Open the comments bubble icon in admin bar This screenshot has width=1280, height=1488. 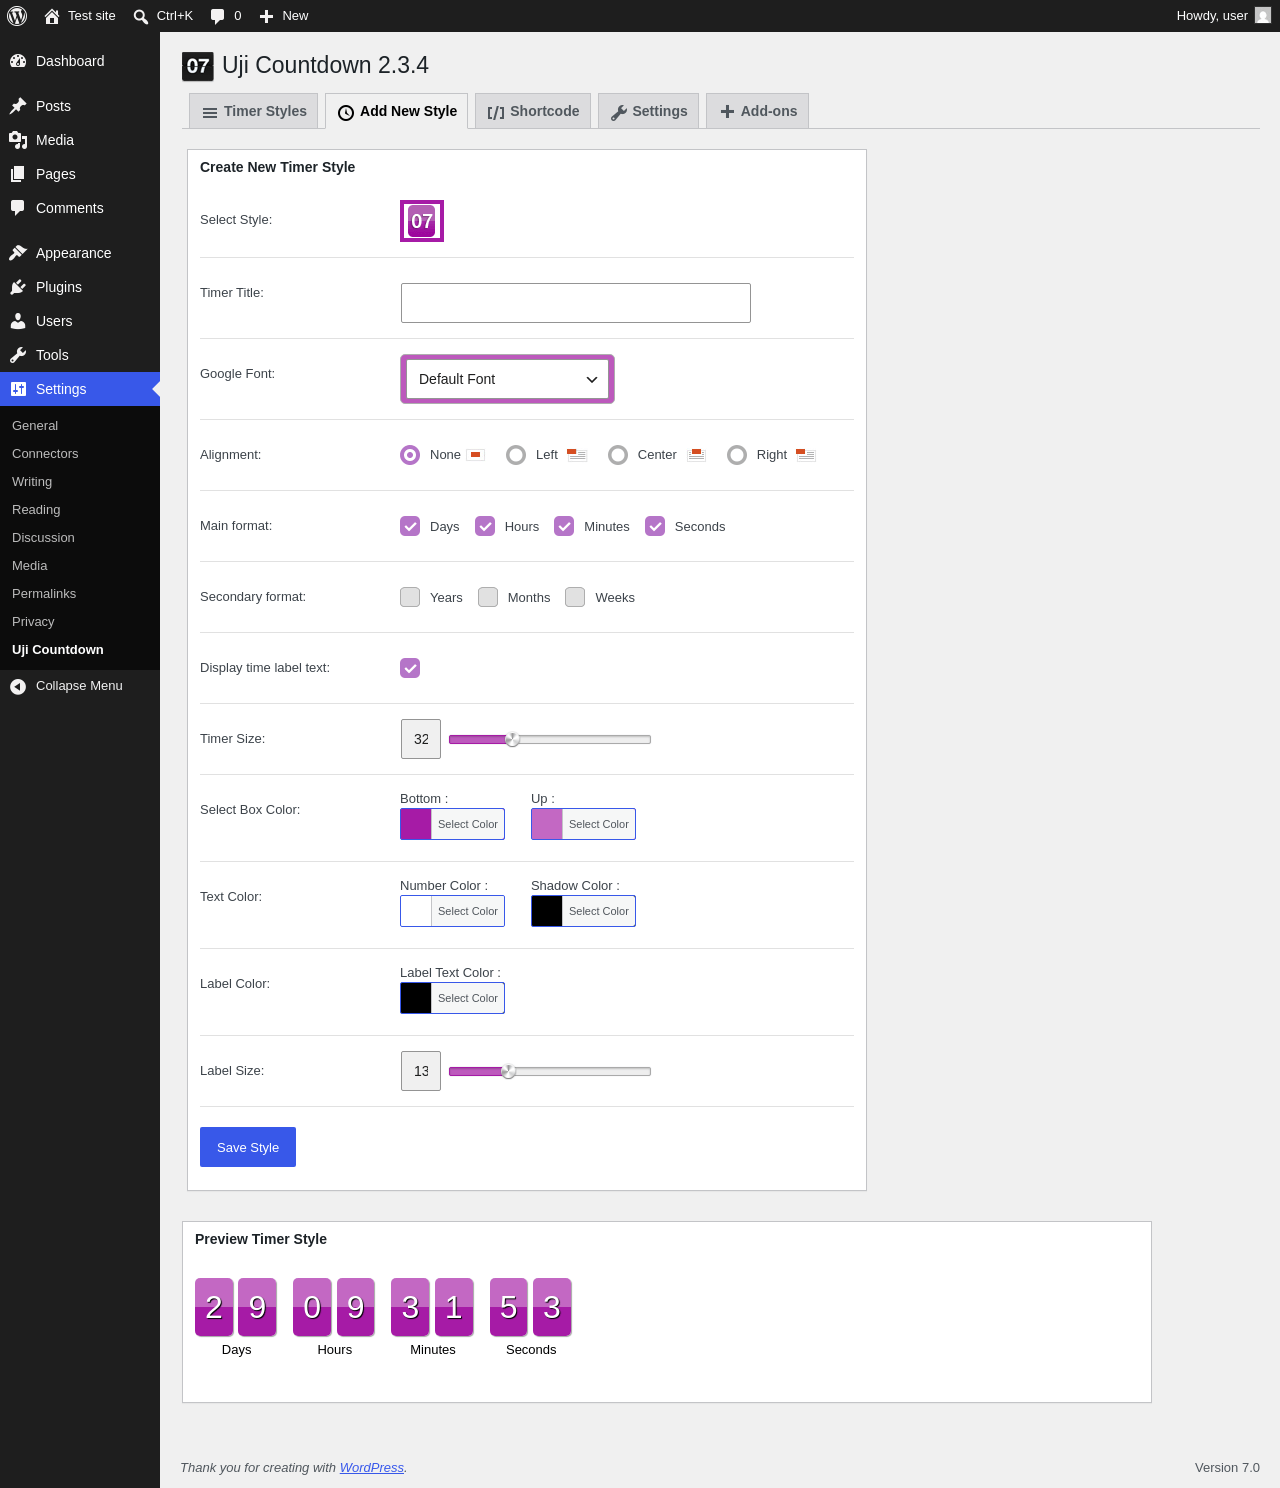218,16
